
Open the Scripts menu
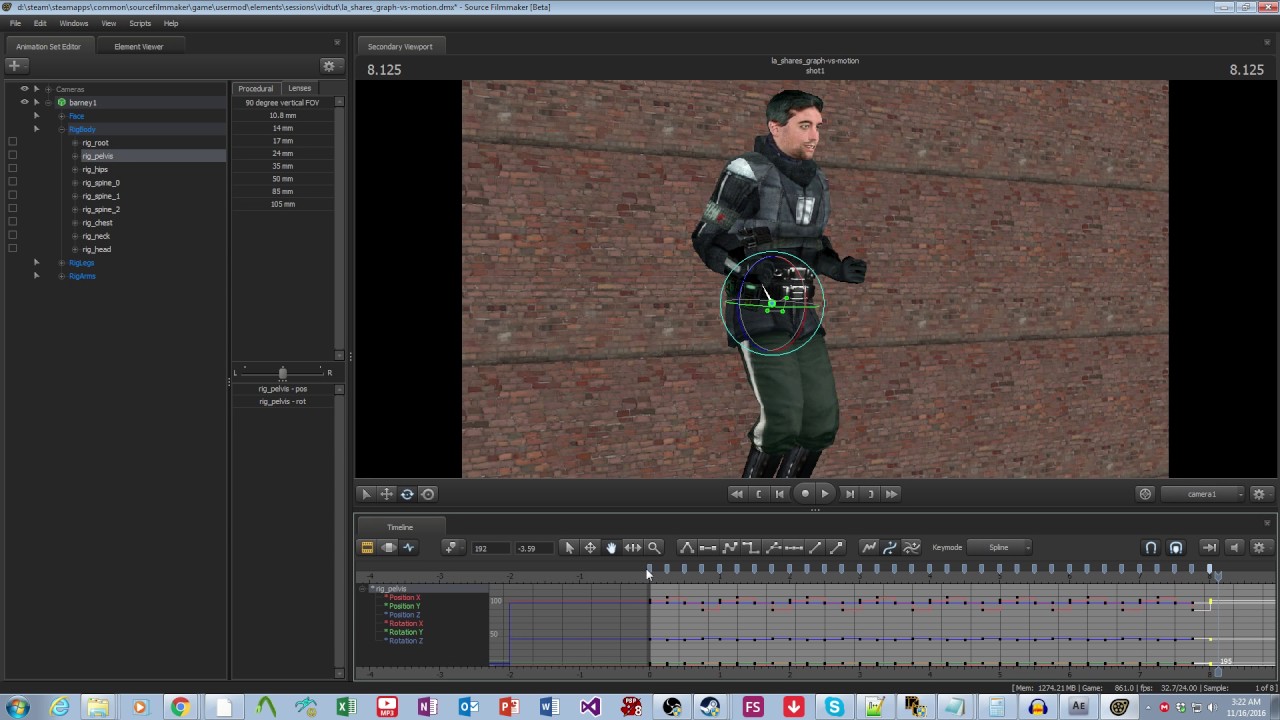[140, 23]
